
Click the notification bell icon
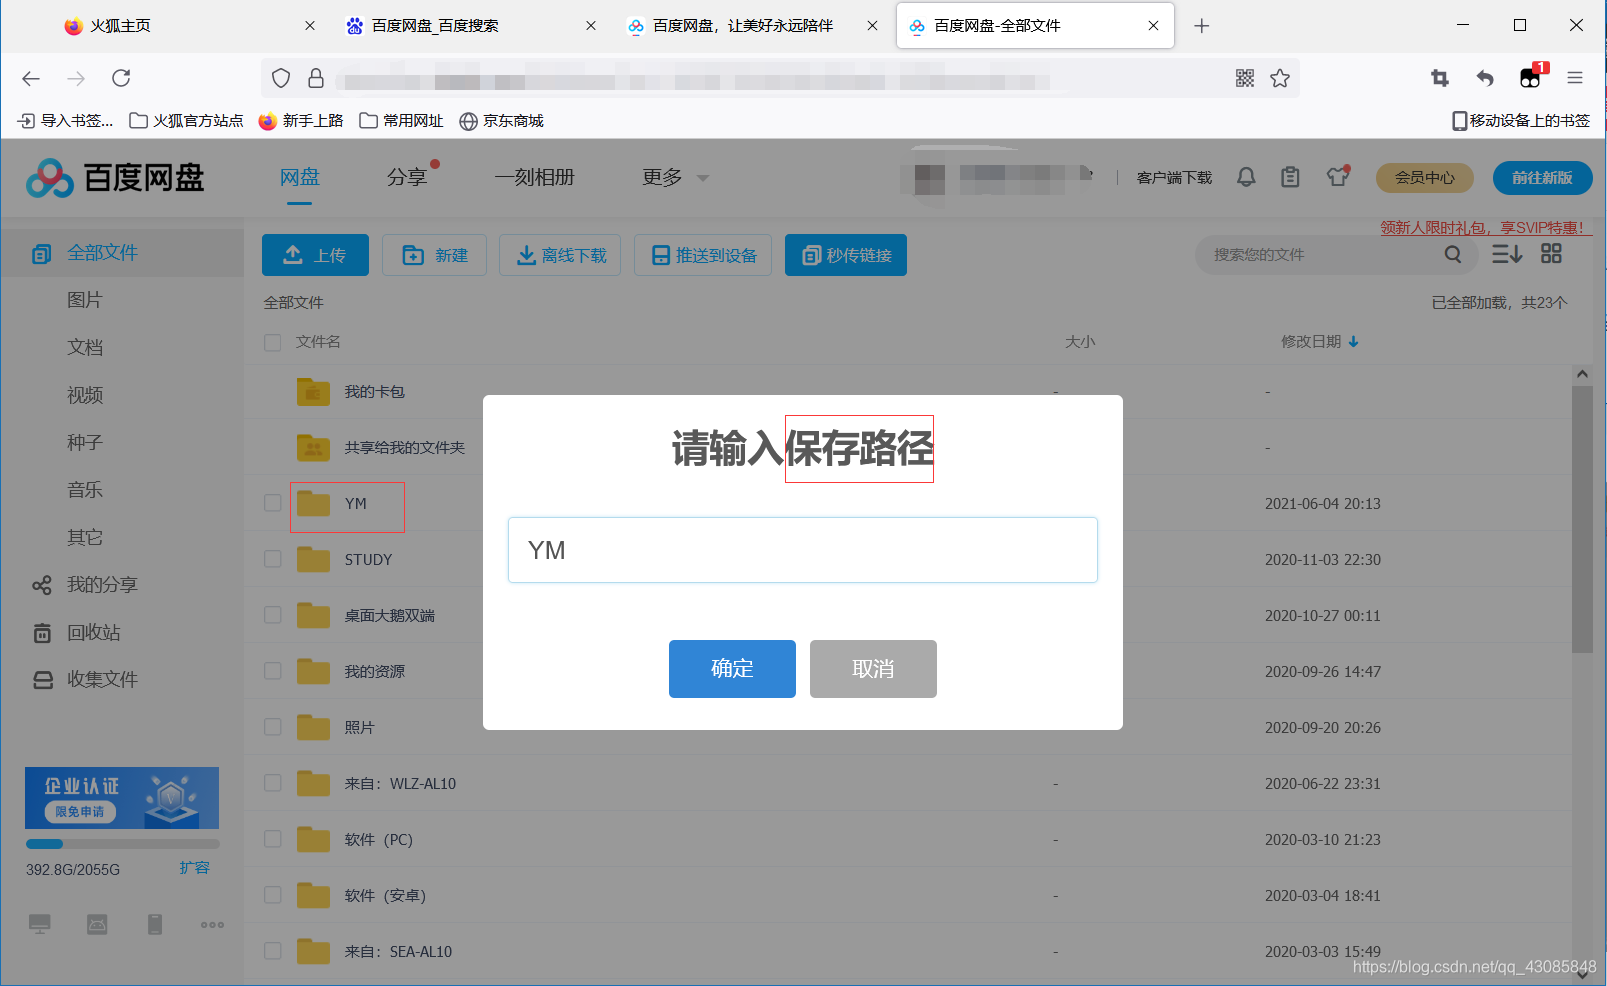tap(1246, 177)
